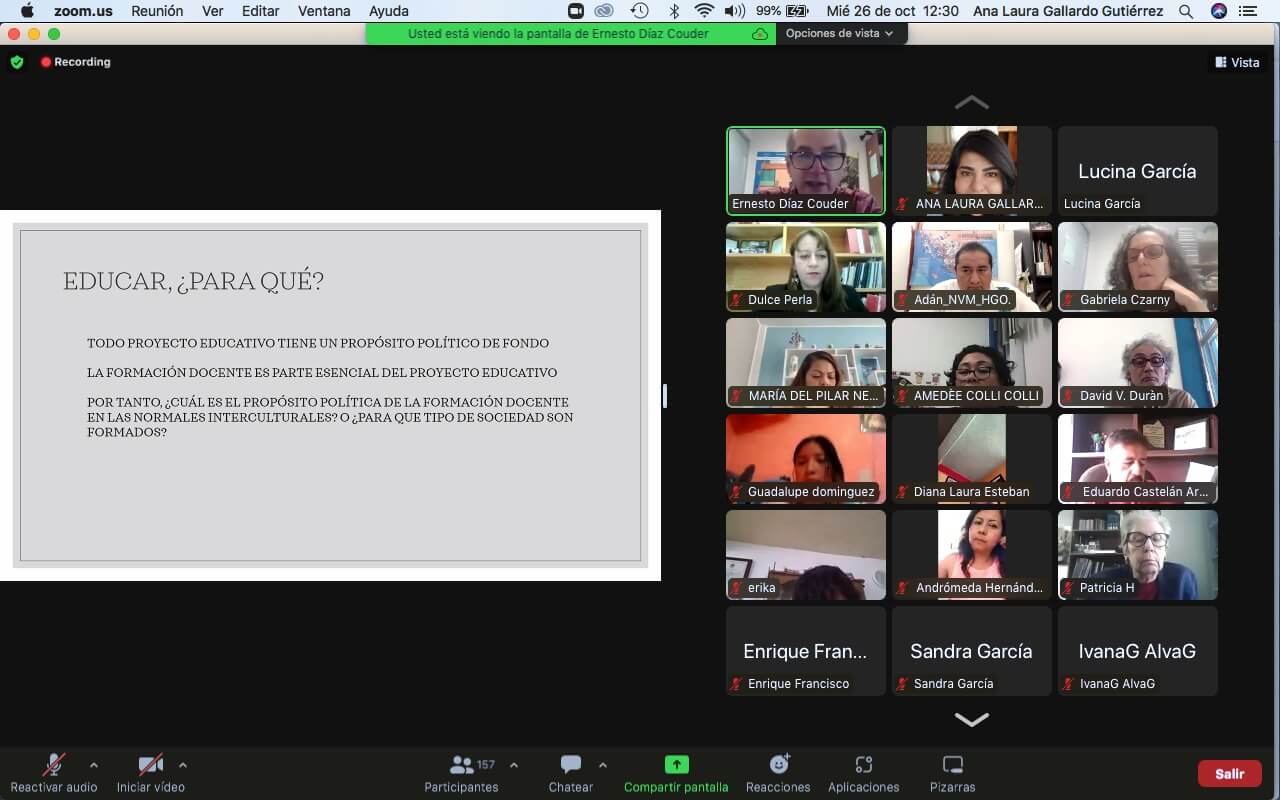Show next page of participant videos
This screenshot has width=1280, height=800.
971,719
